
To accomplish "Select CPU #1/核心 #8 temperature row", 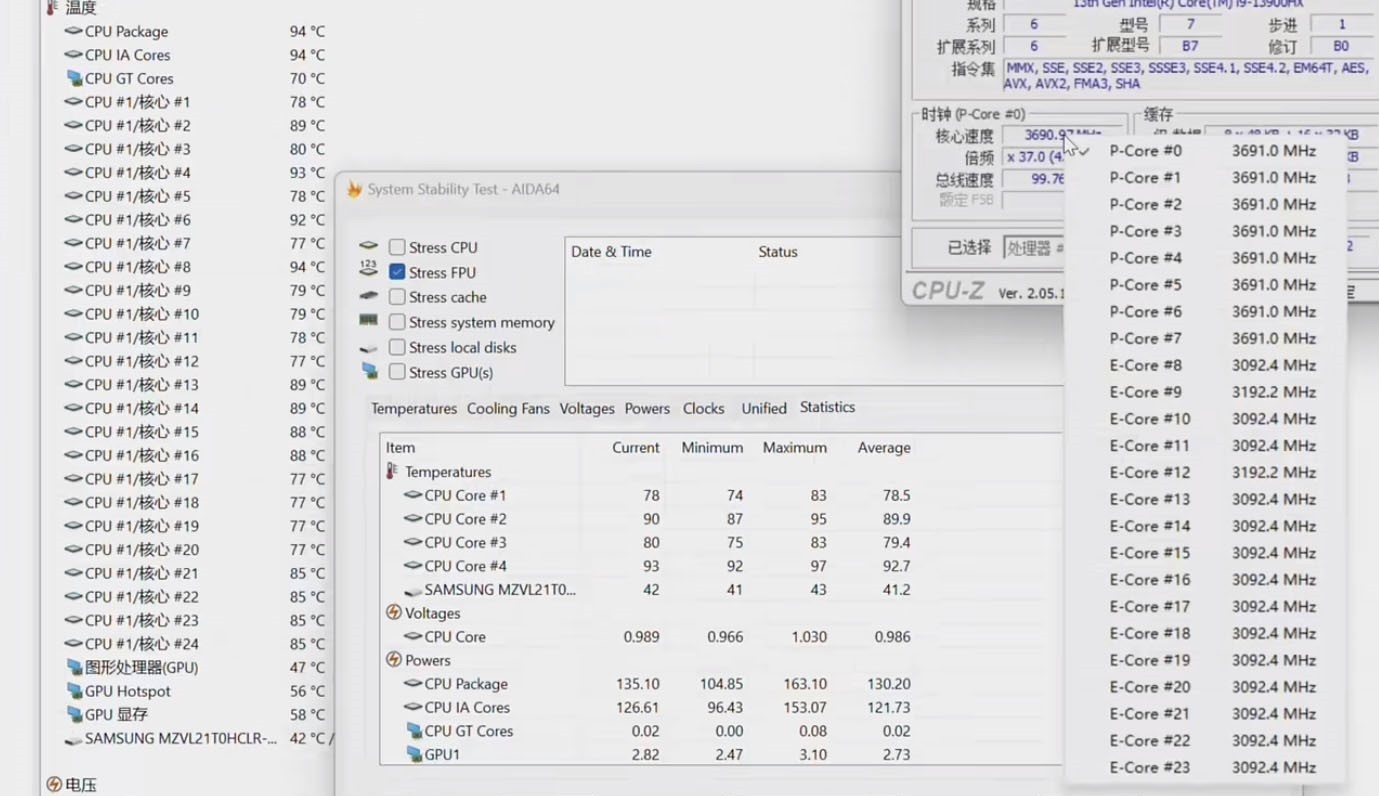I will (195, 267).
